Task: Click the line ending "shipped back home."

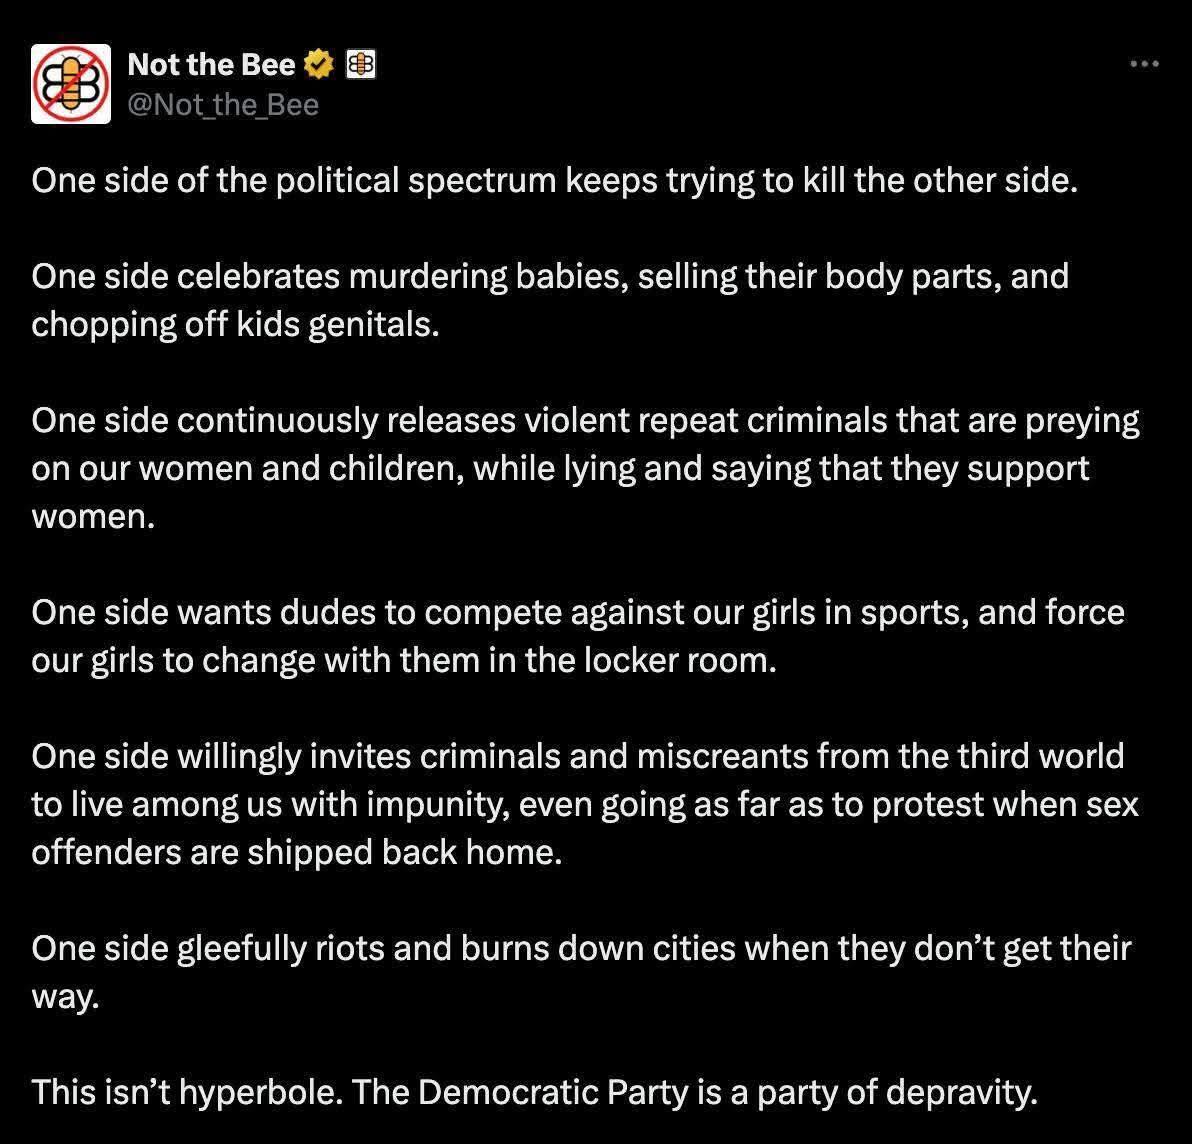Action: 297,853
